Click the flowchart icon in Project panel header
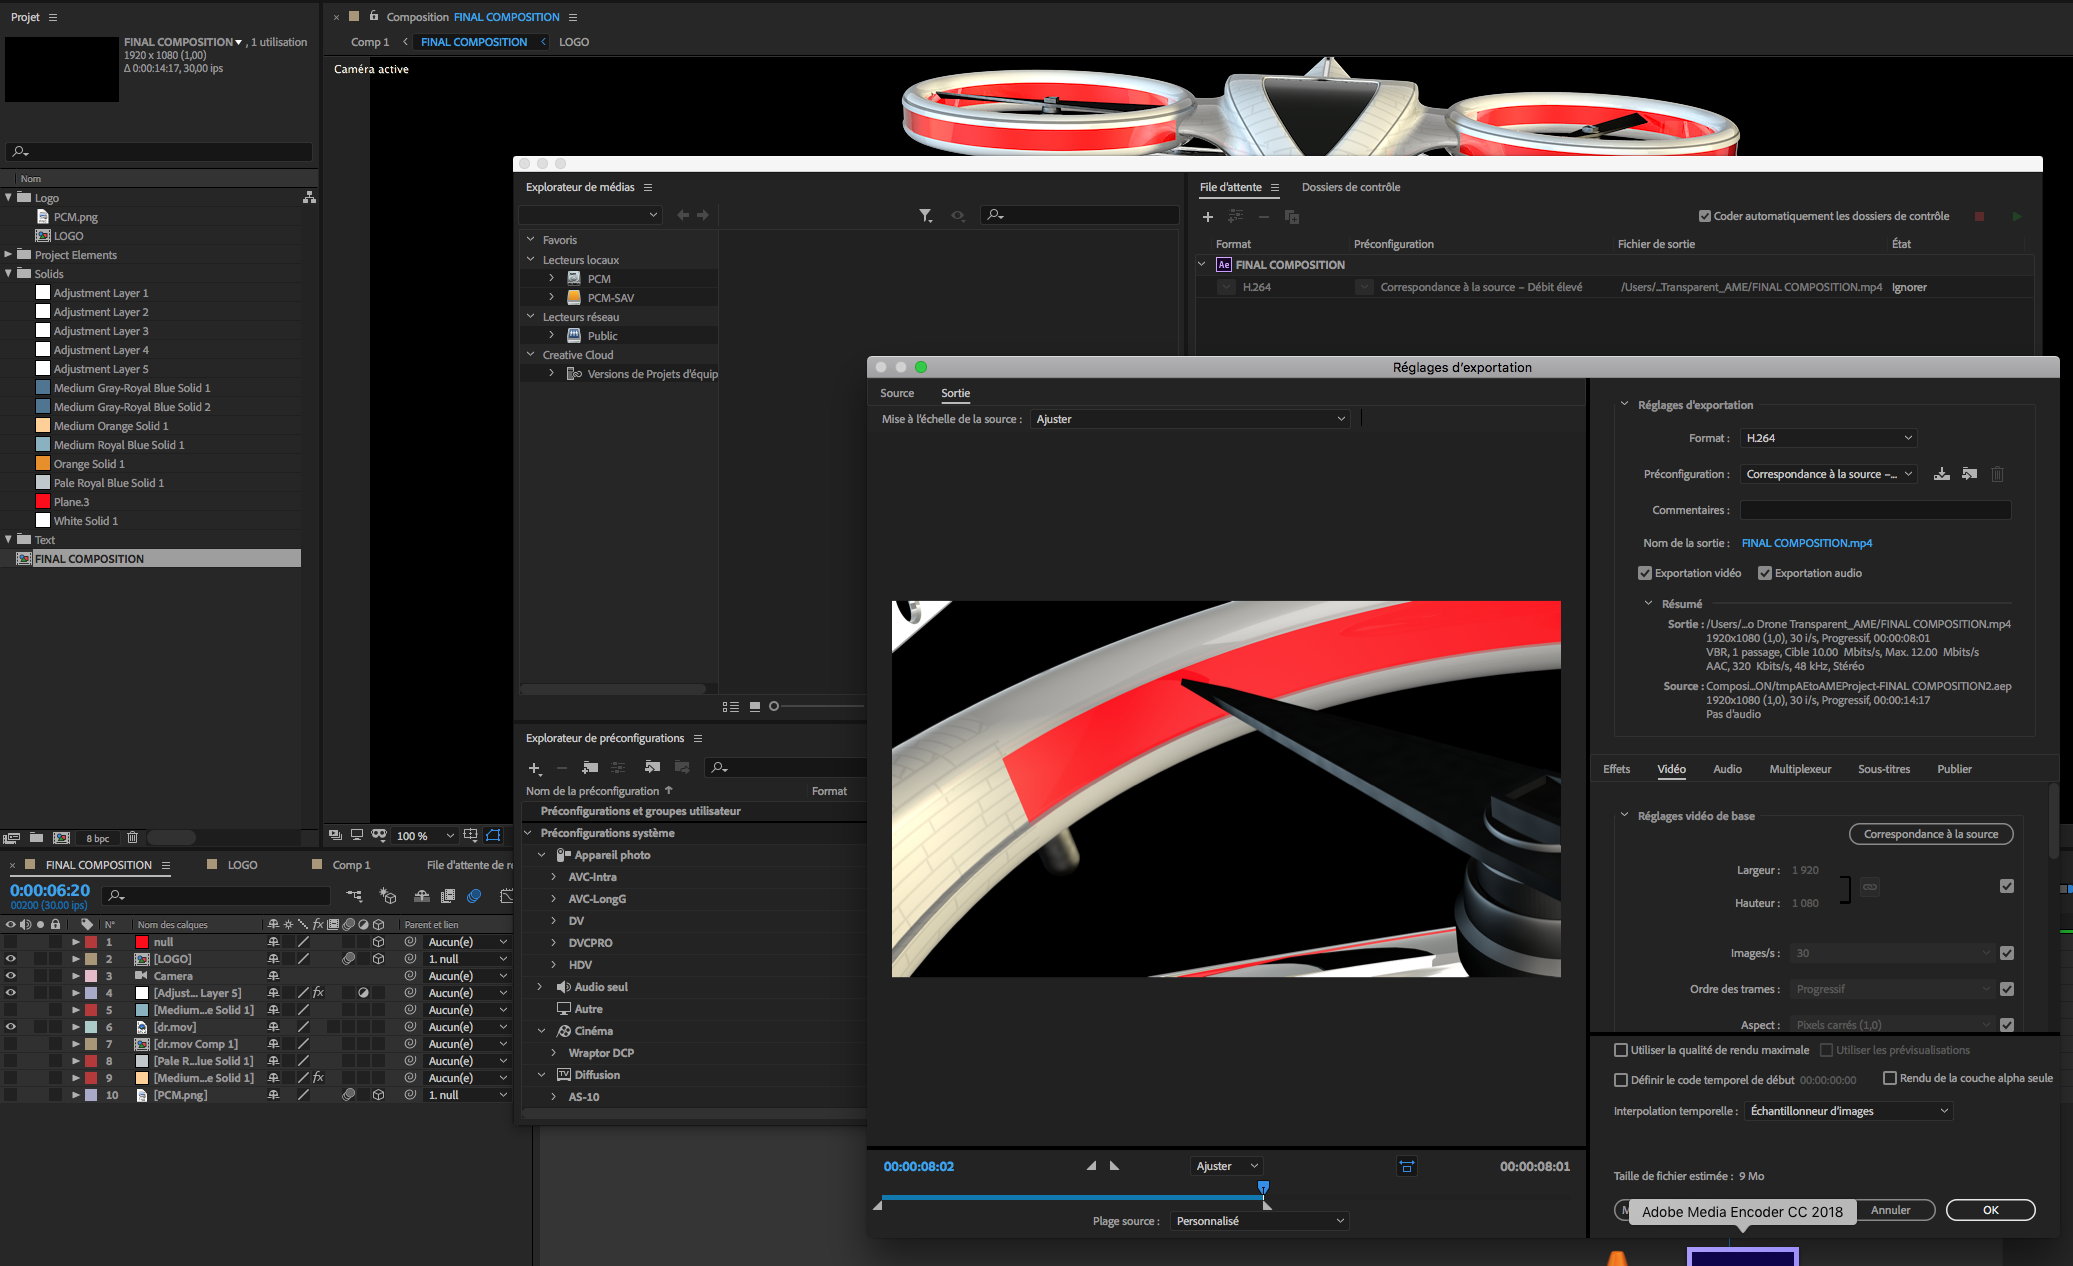Image resolution: width=2073 pixels, height=1266 pixels. [x=309, y=198]
